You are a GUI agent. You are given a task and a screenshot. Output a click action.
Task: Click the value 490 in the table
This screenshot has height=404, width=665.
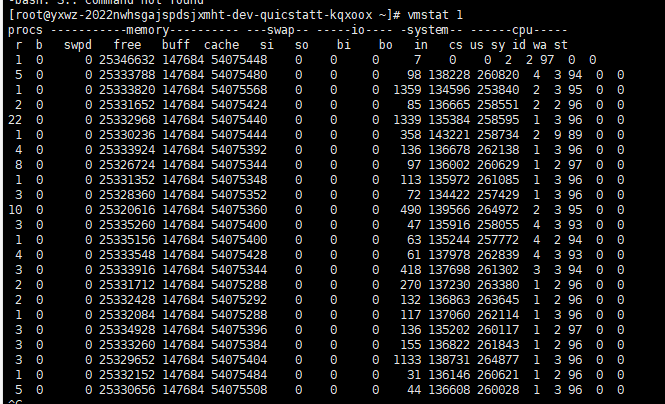click(x=411, y=210)
